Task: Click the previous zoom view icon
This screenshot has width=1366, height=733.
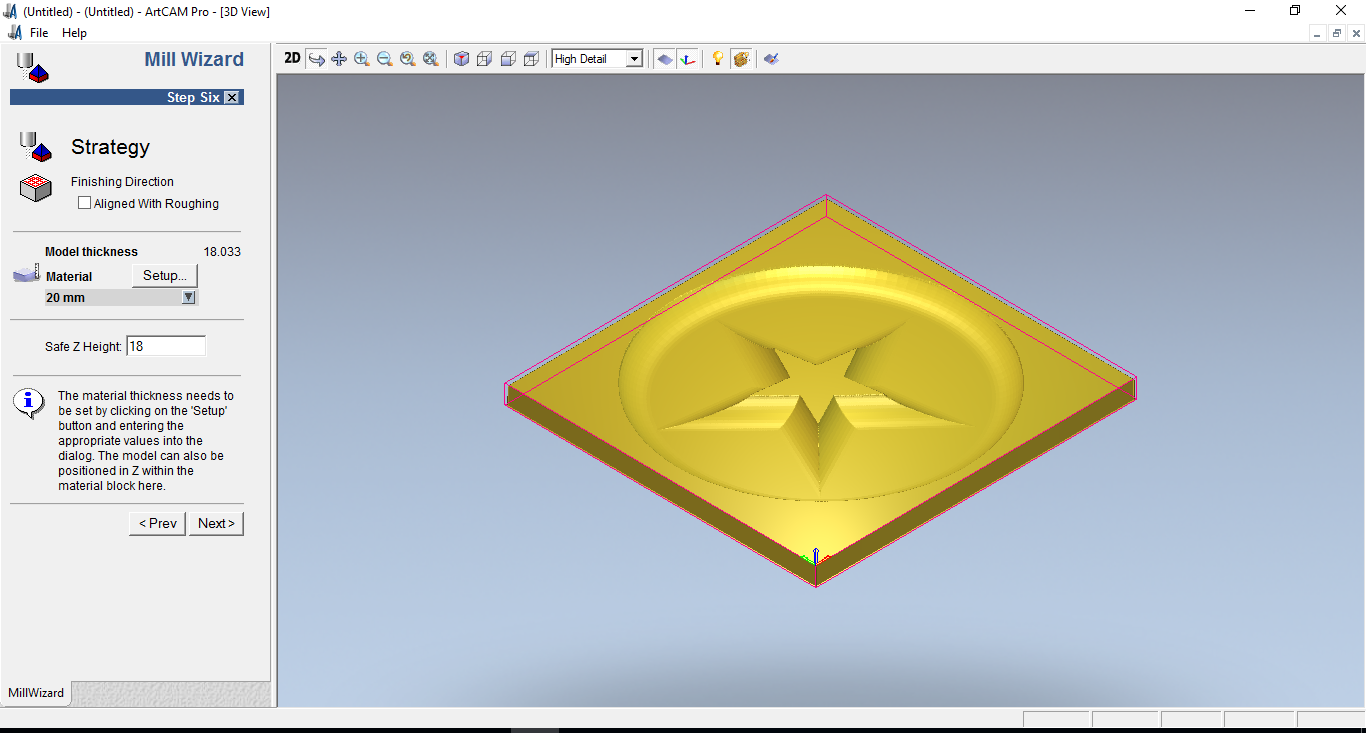Action: pyautogui.click(x=408, y=59)
